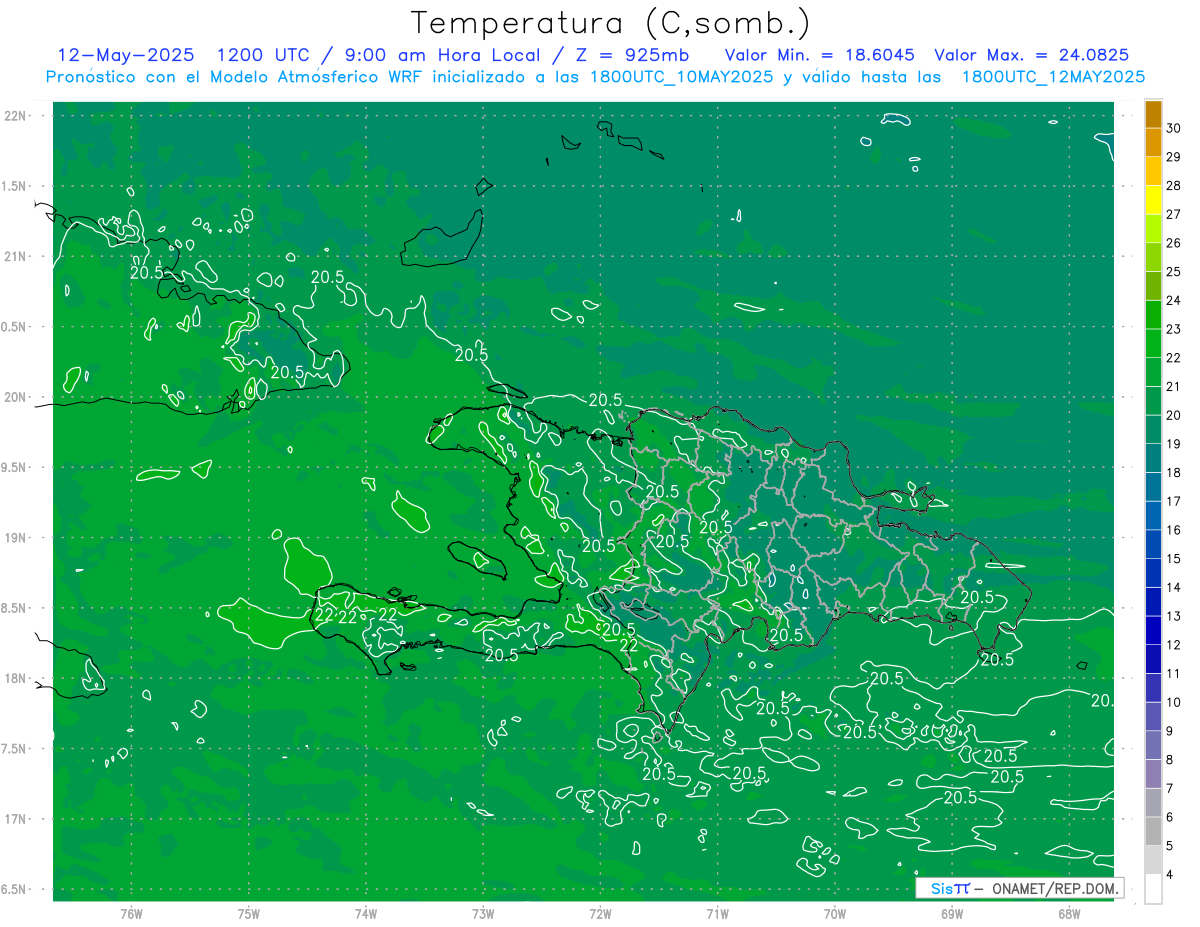Click the "20N" latitude label
1200x927 pixels.
tap(15, 397)
